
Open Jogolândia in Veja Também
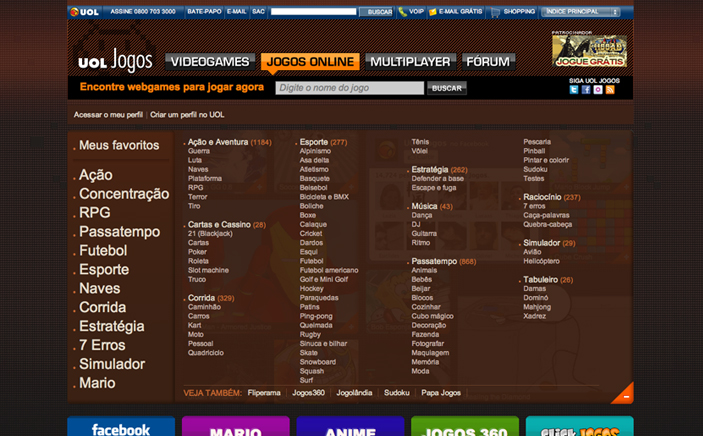(x=354, y=393)
